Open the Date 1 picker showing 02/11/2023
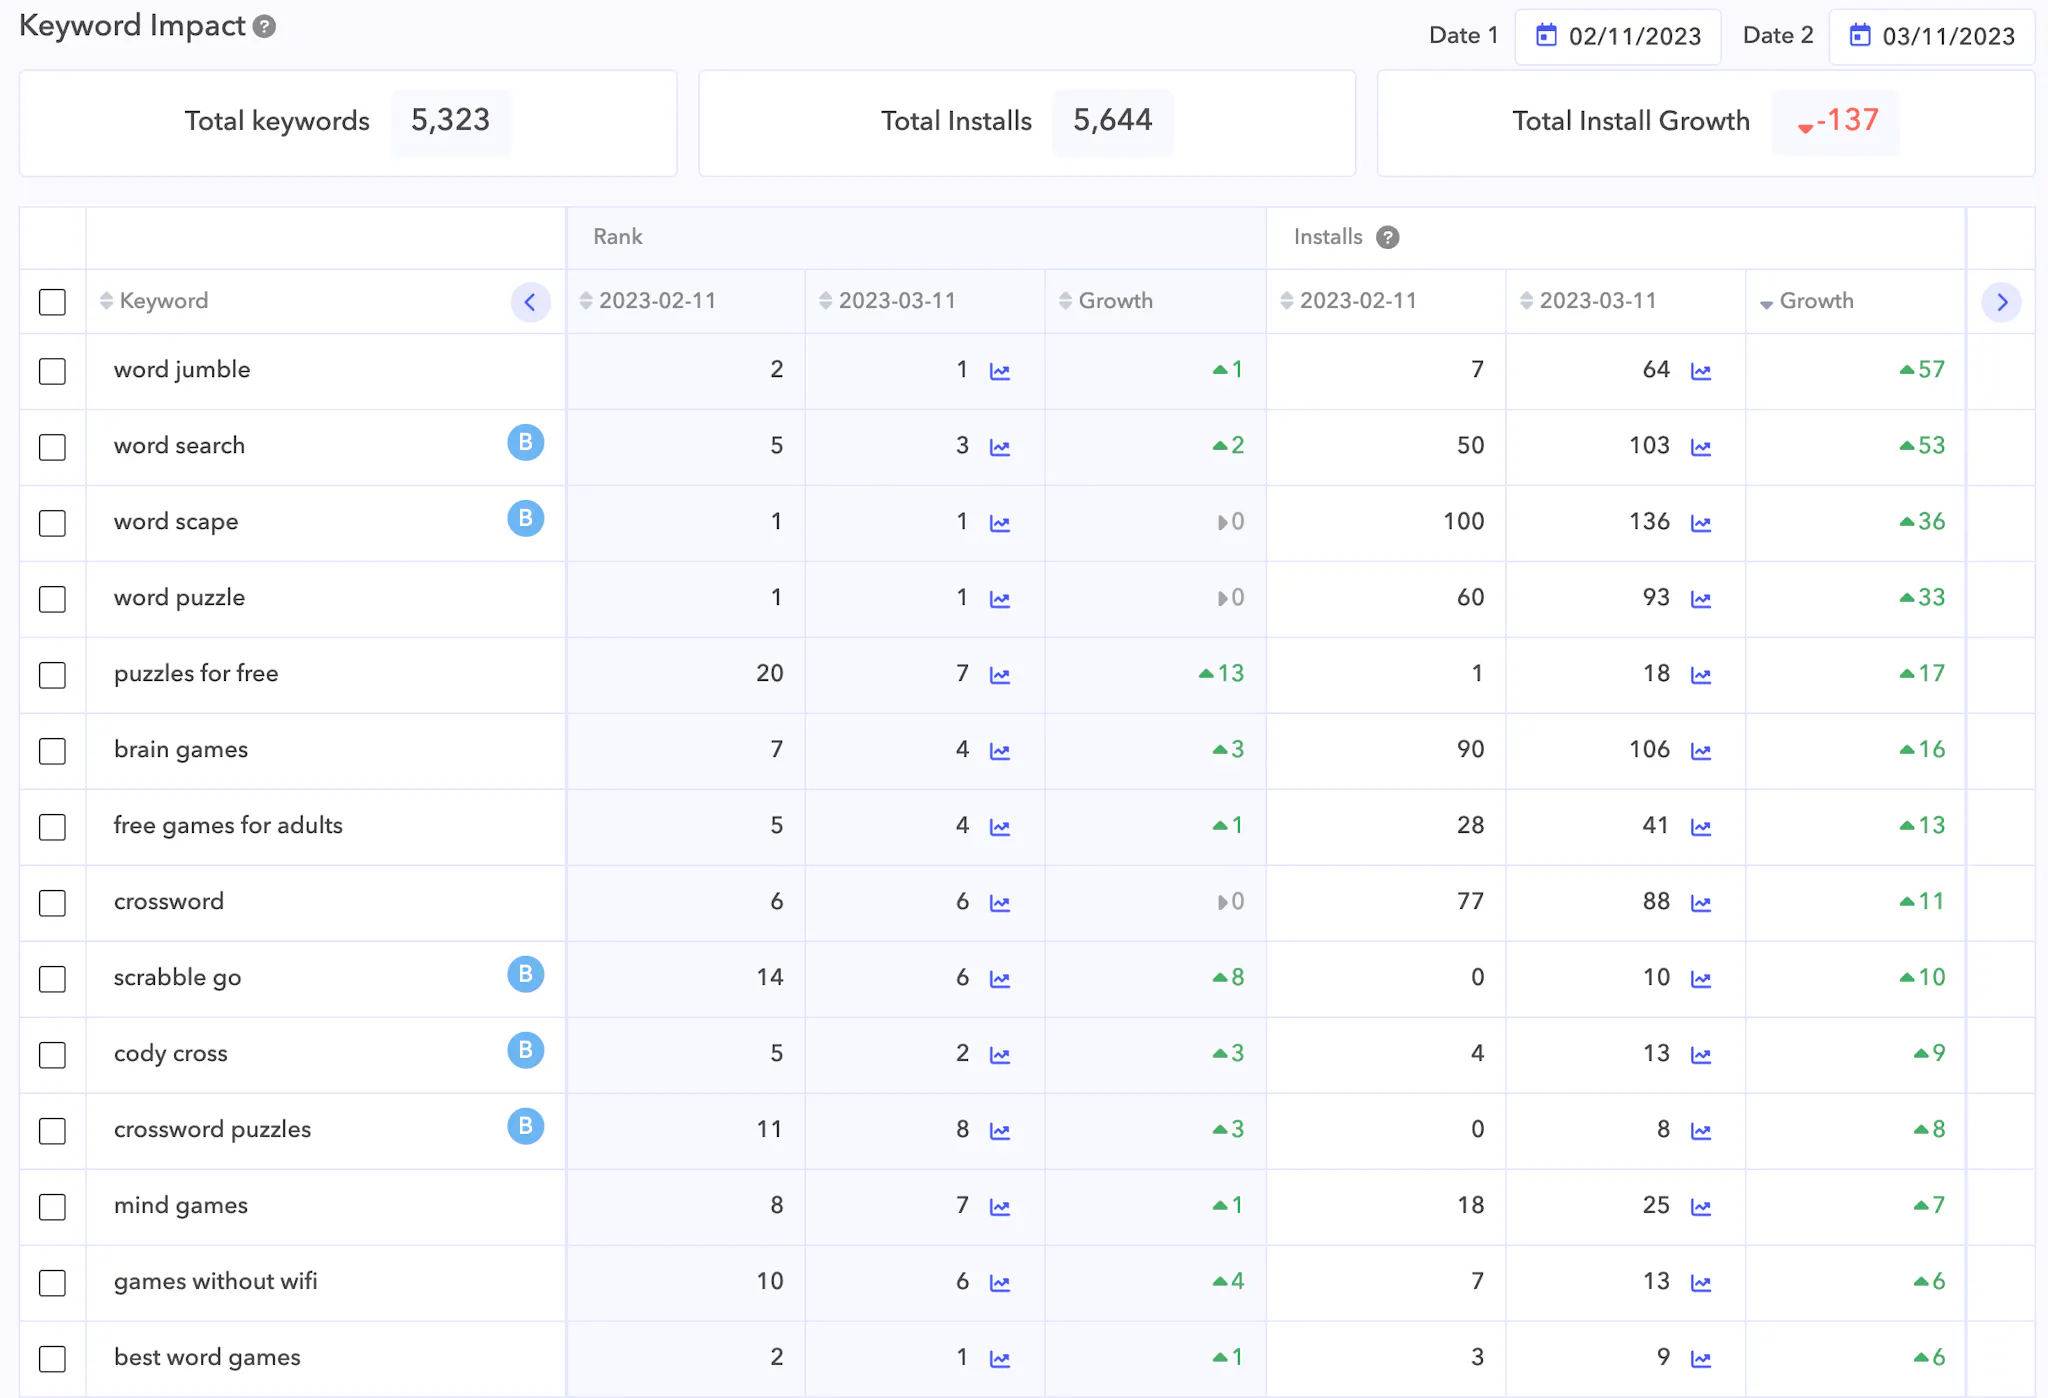 point(1618,36)
